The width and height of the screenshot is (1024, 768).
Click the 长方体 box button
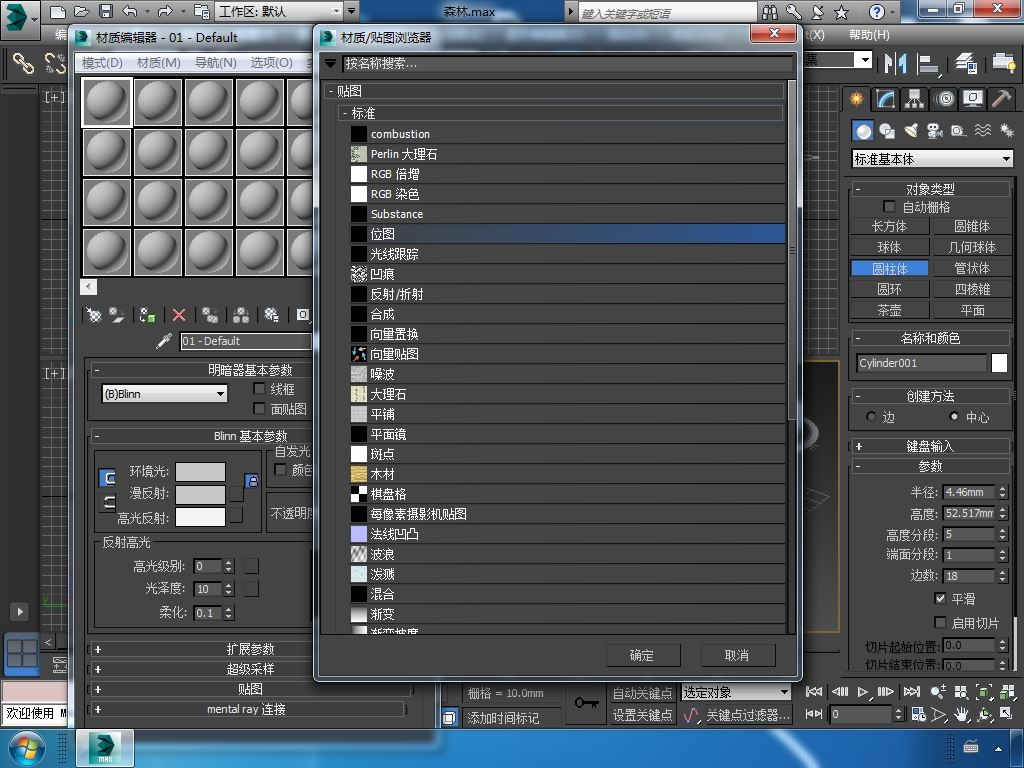coord(889,226)
